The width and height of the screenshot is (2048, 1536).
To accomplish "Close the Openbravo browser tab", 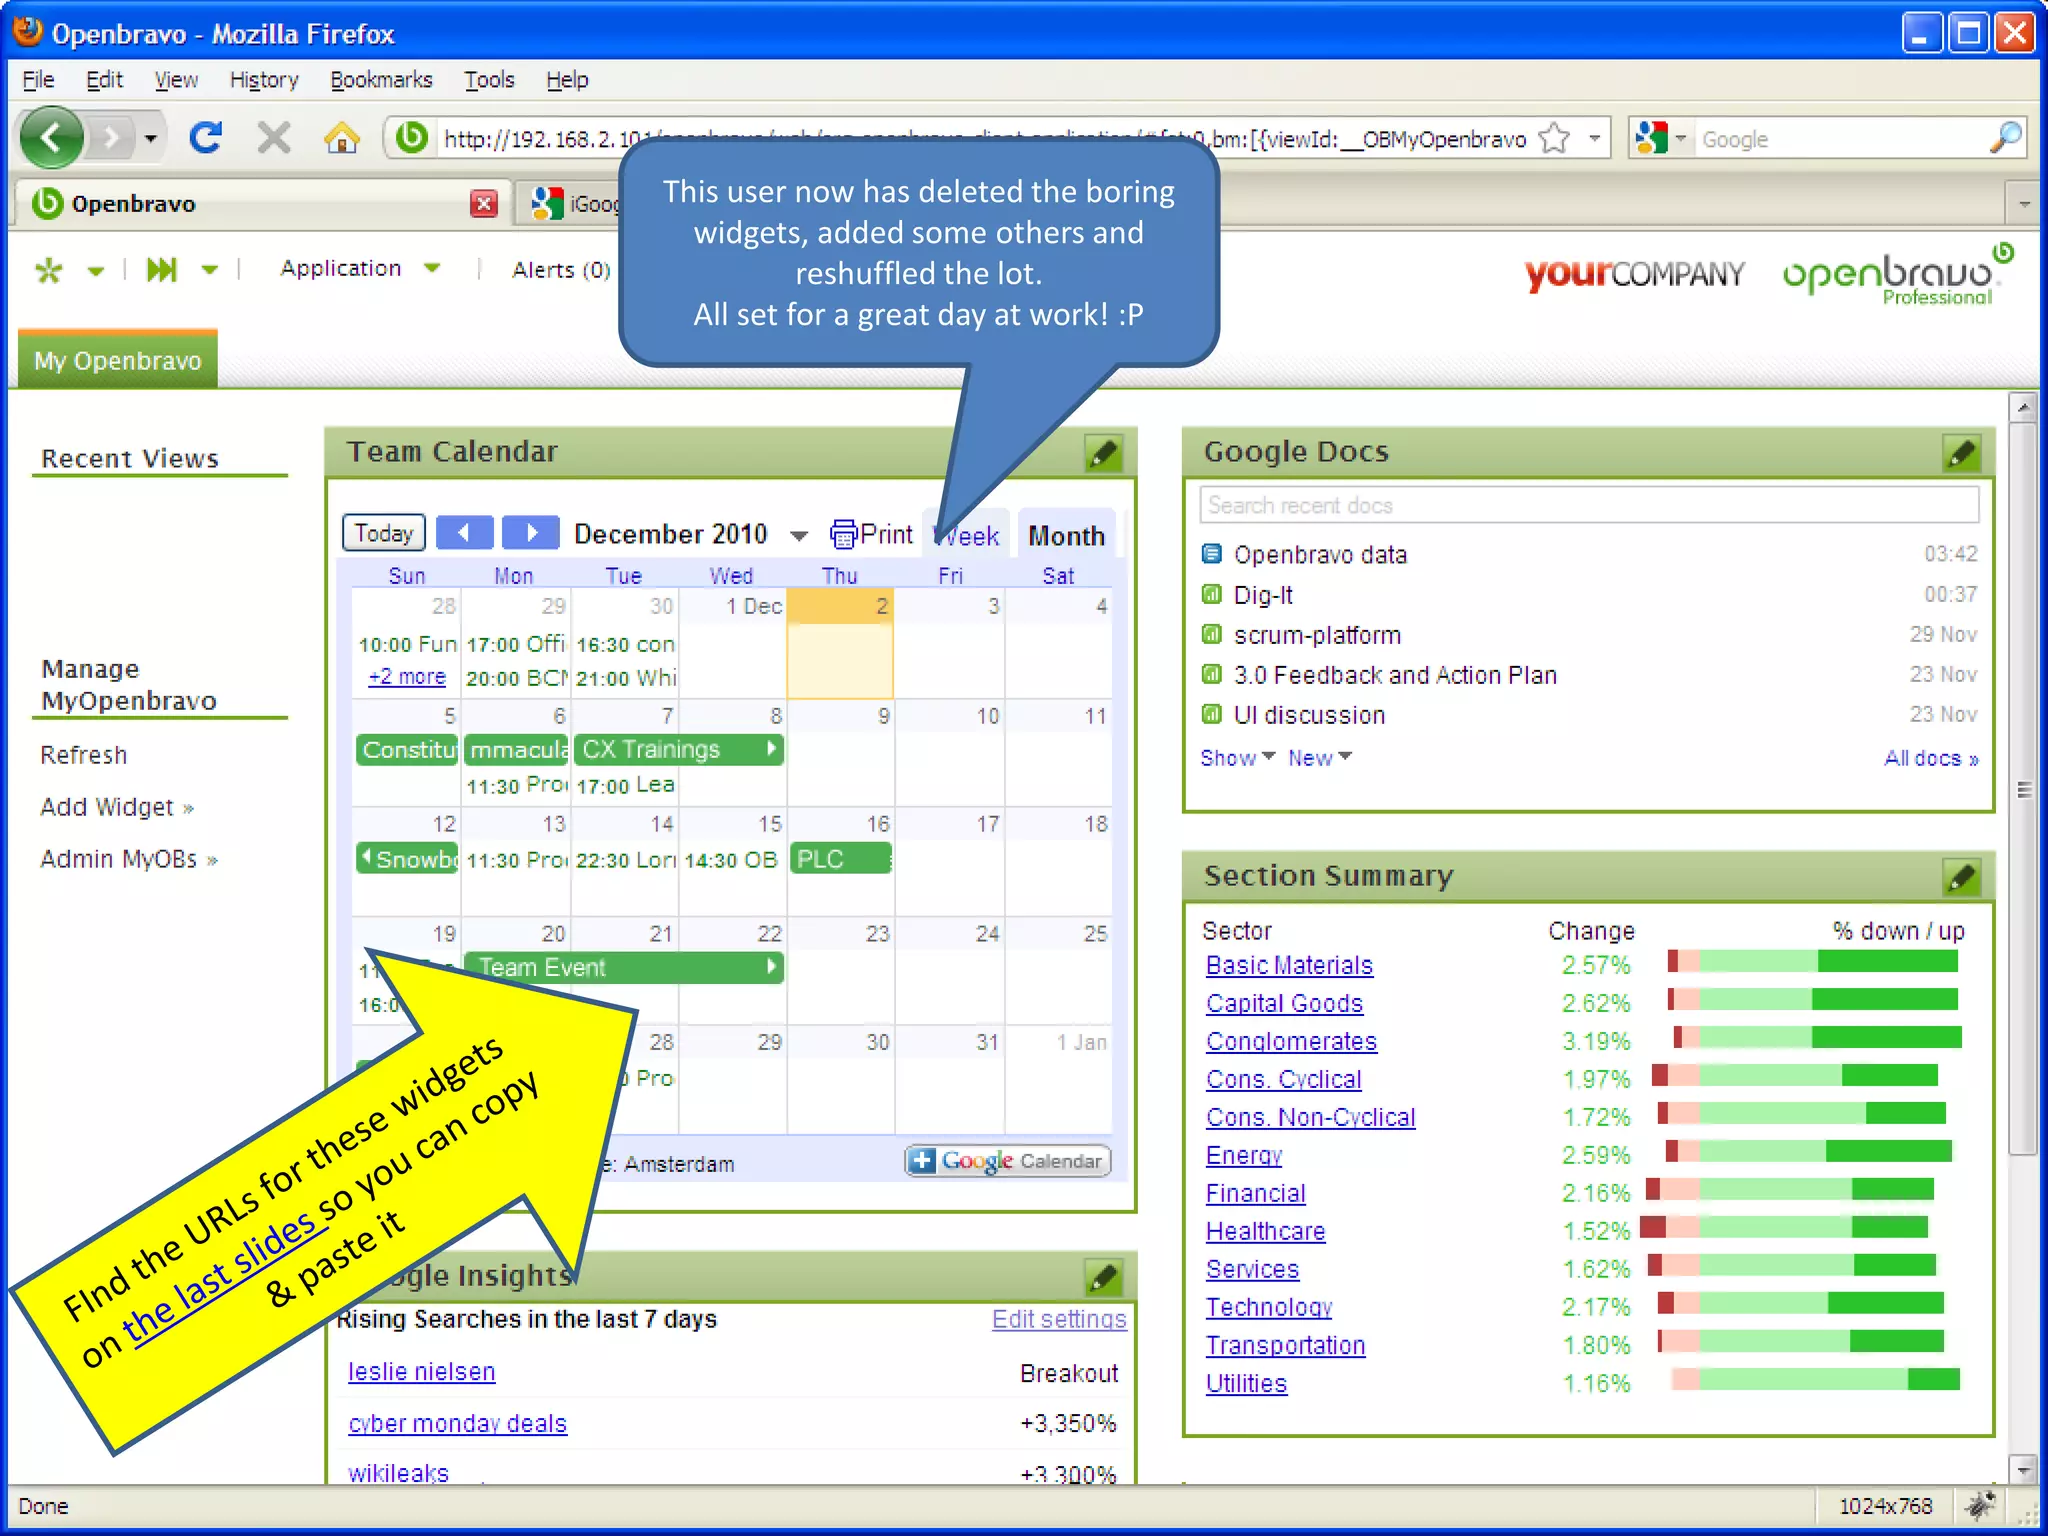I will point(484,204).
